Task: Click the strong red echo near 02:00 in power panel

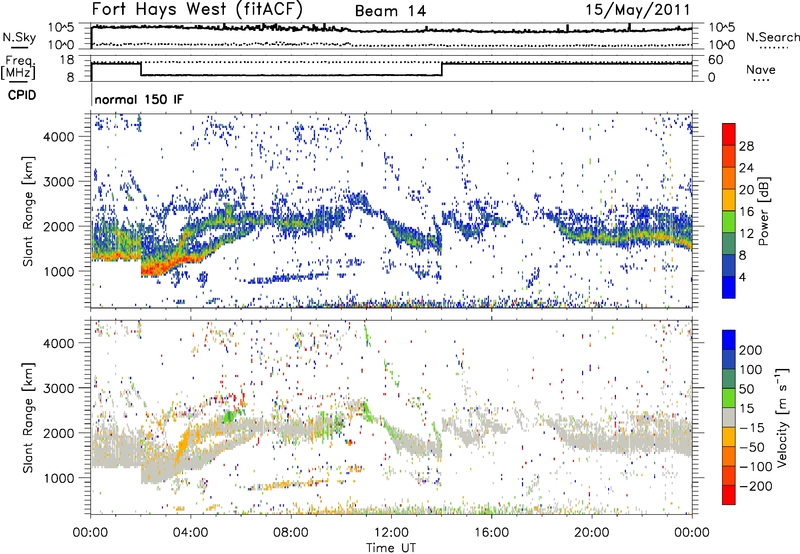Action: [x=153, y=267]
